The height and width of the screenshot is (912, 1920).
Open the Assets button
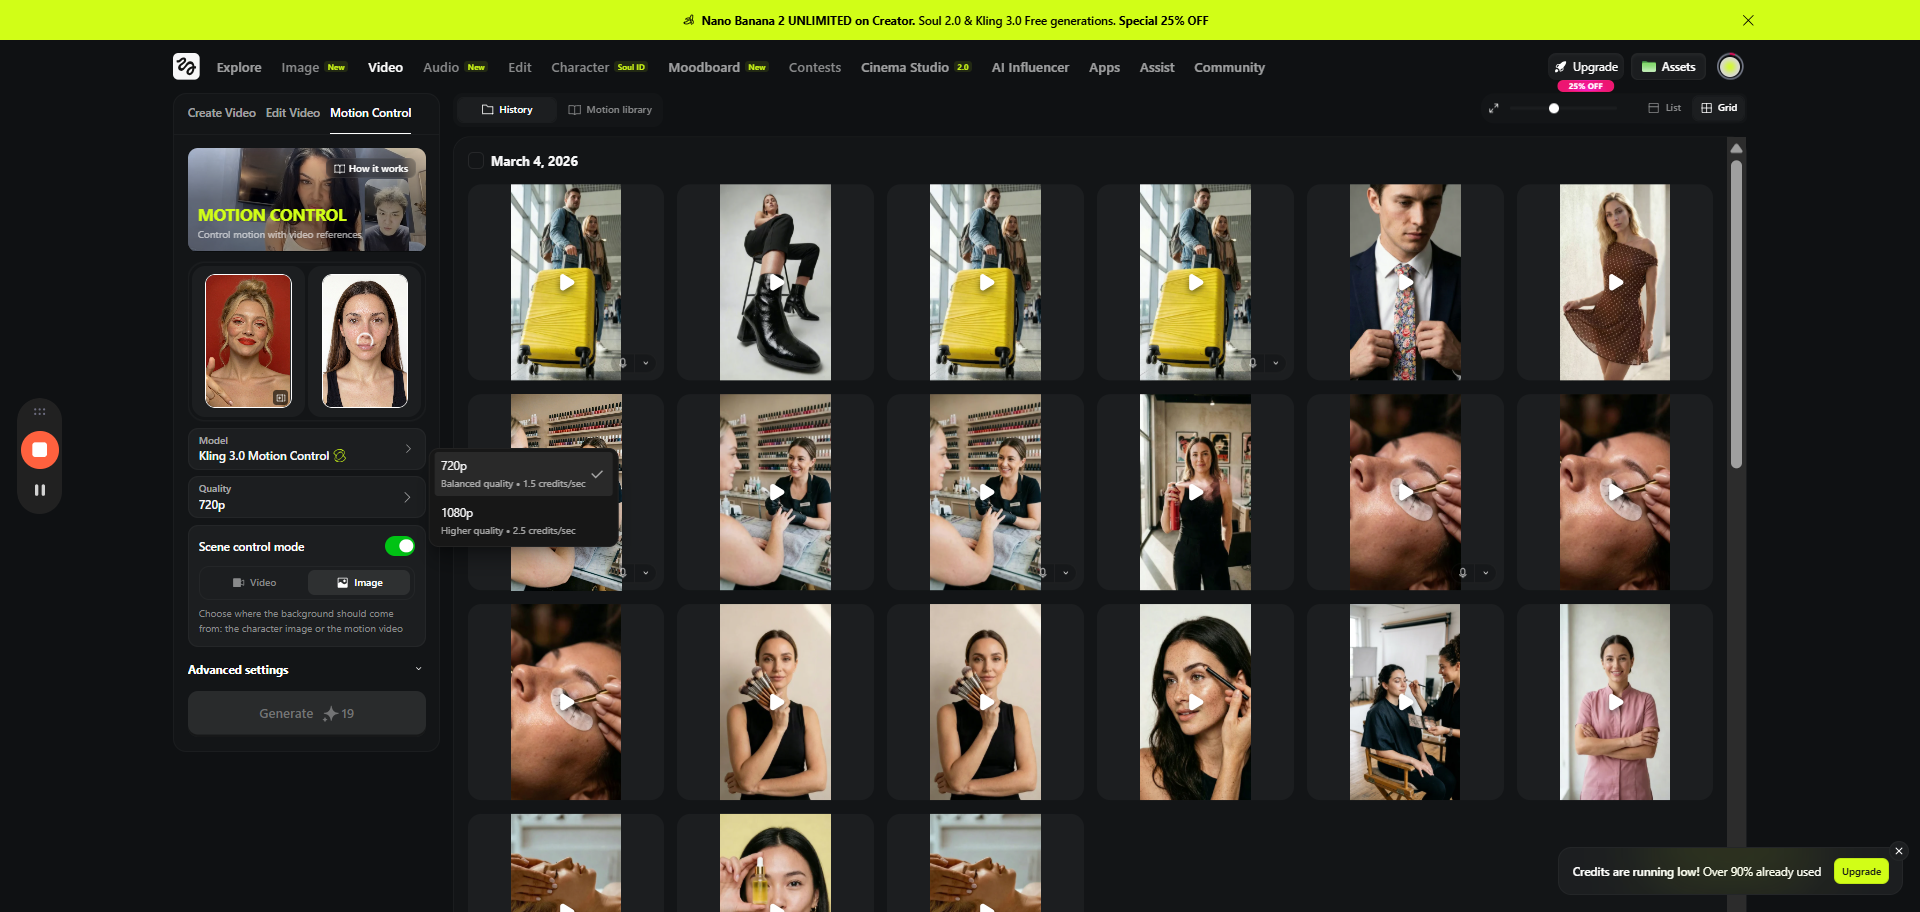[1668, 67]
